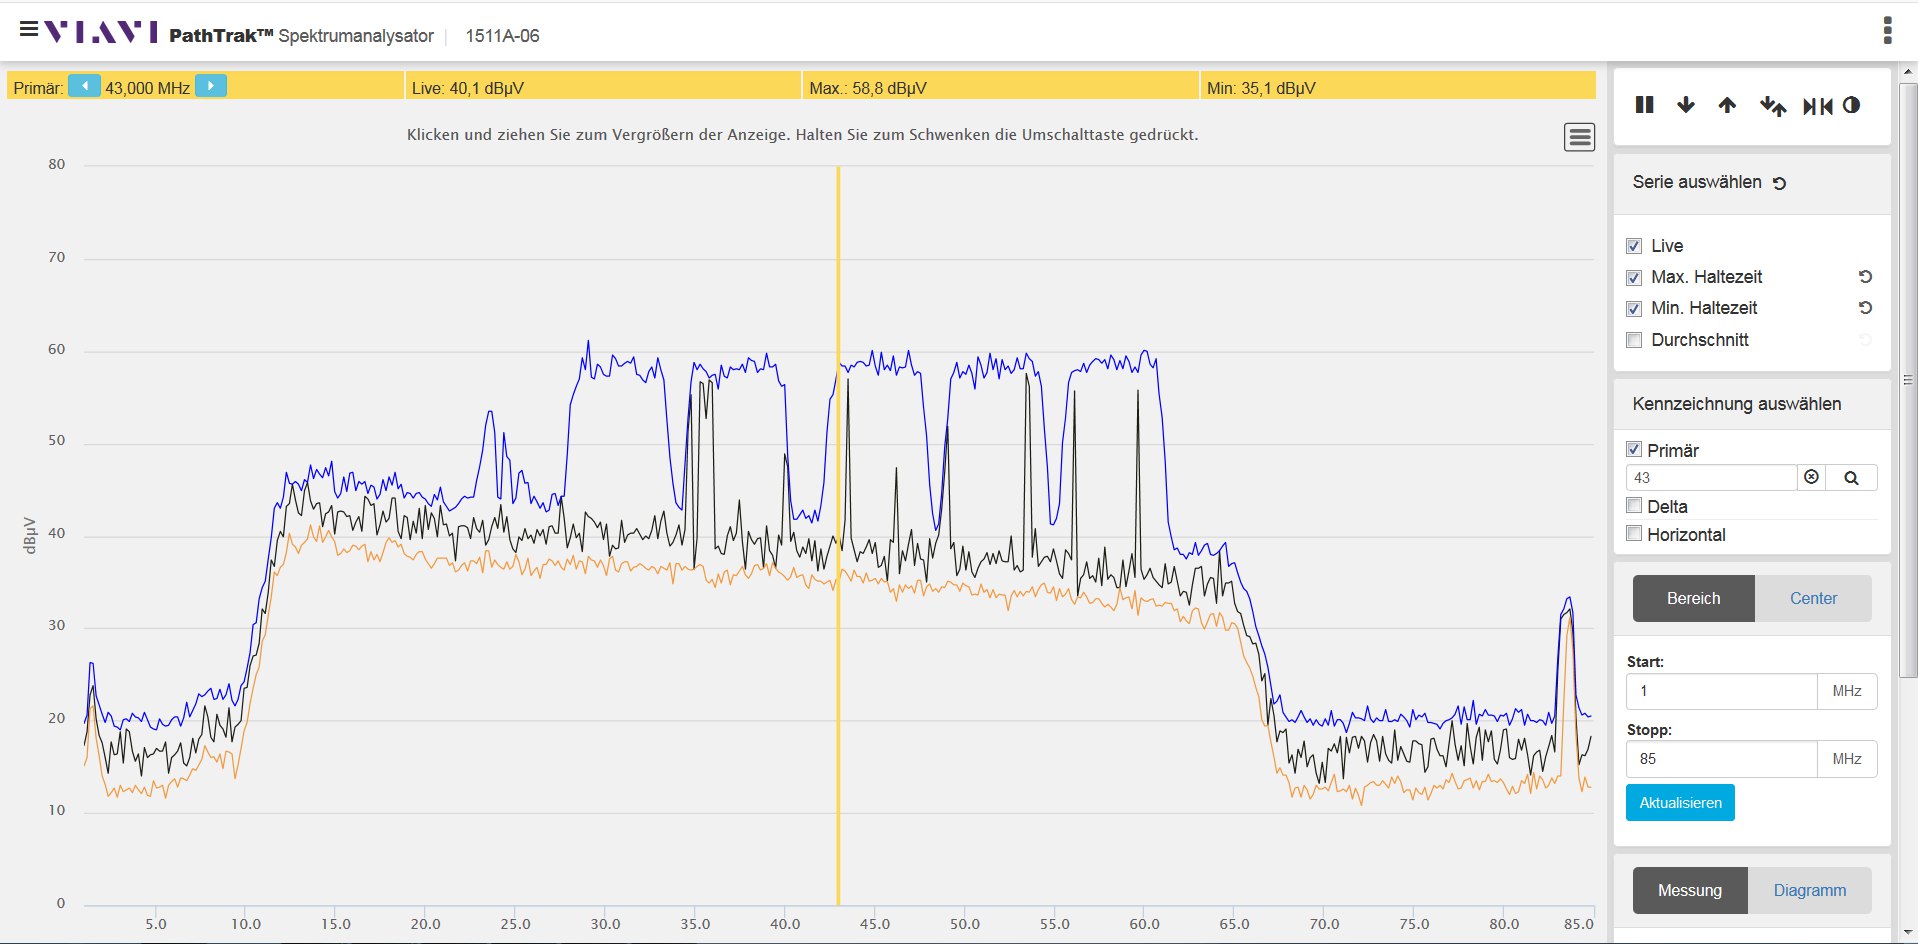Switch to the Diagramm tab
The height and width of the screenshot is (944, 1918).
(1809, 890)
